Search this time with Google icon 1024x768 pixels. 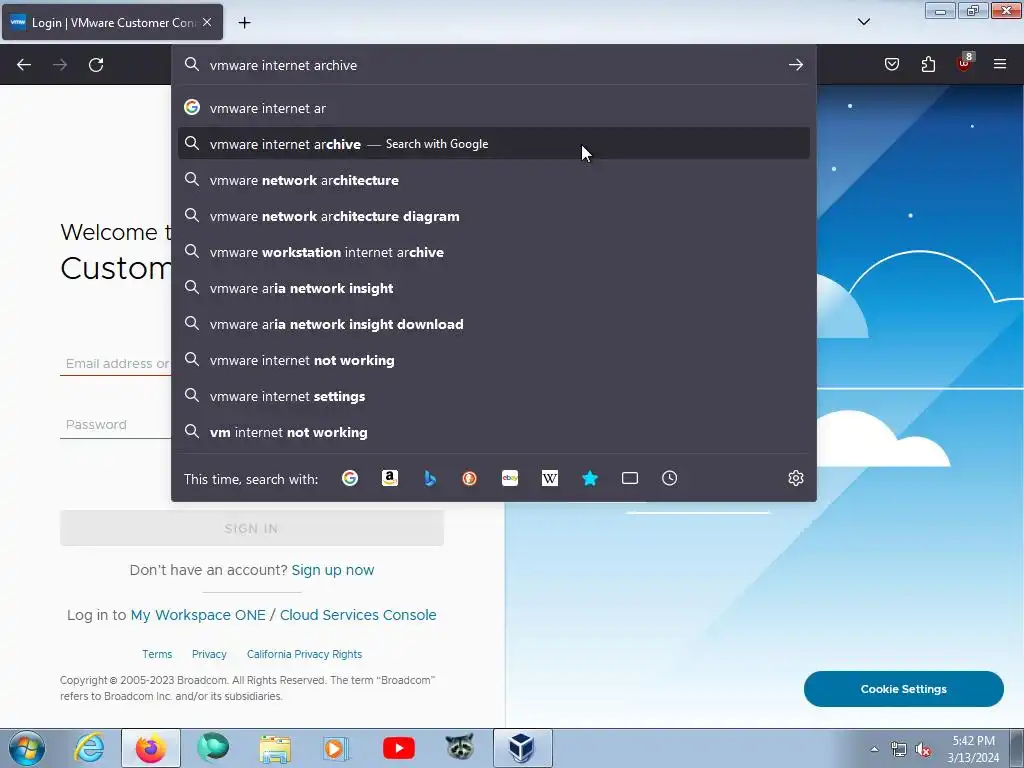click(350, 478)
